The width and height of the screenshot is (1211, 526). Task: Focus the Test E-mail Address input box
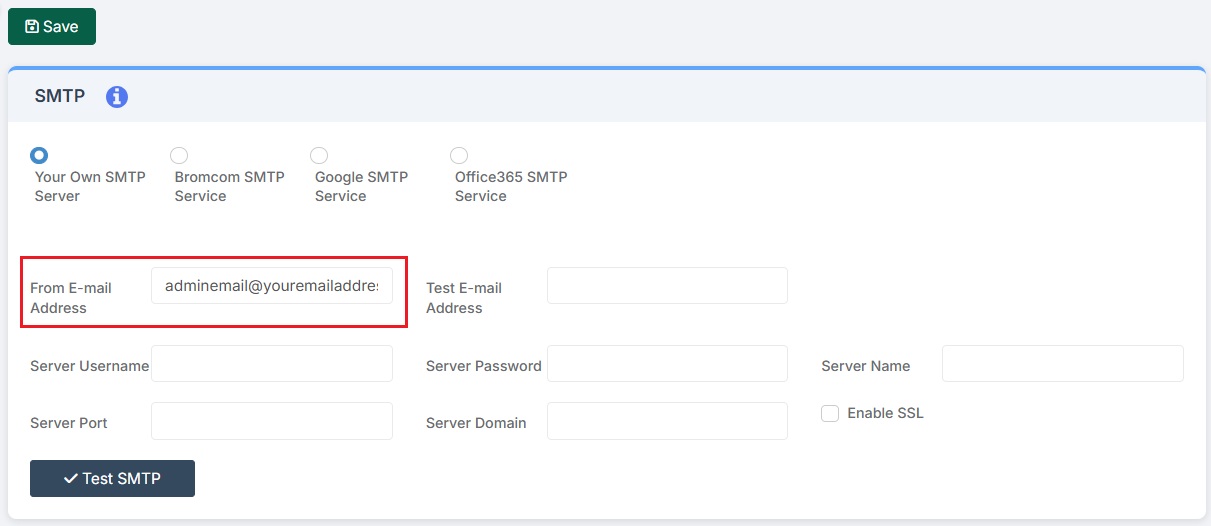[x=667, y=285]
